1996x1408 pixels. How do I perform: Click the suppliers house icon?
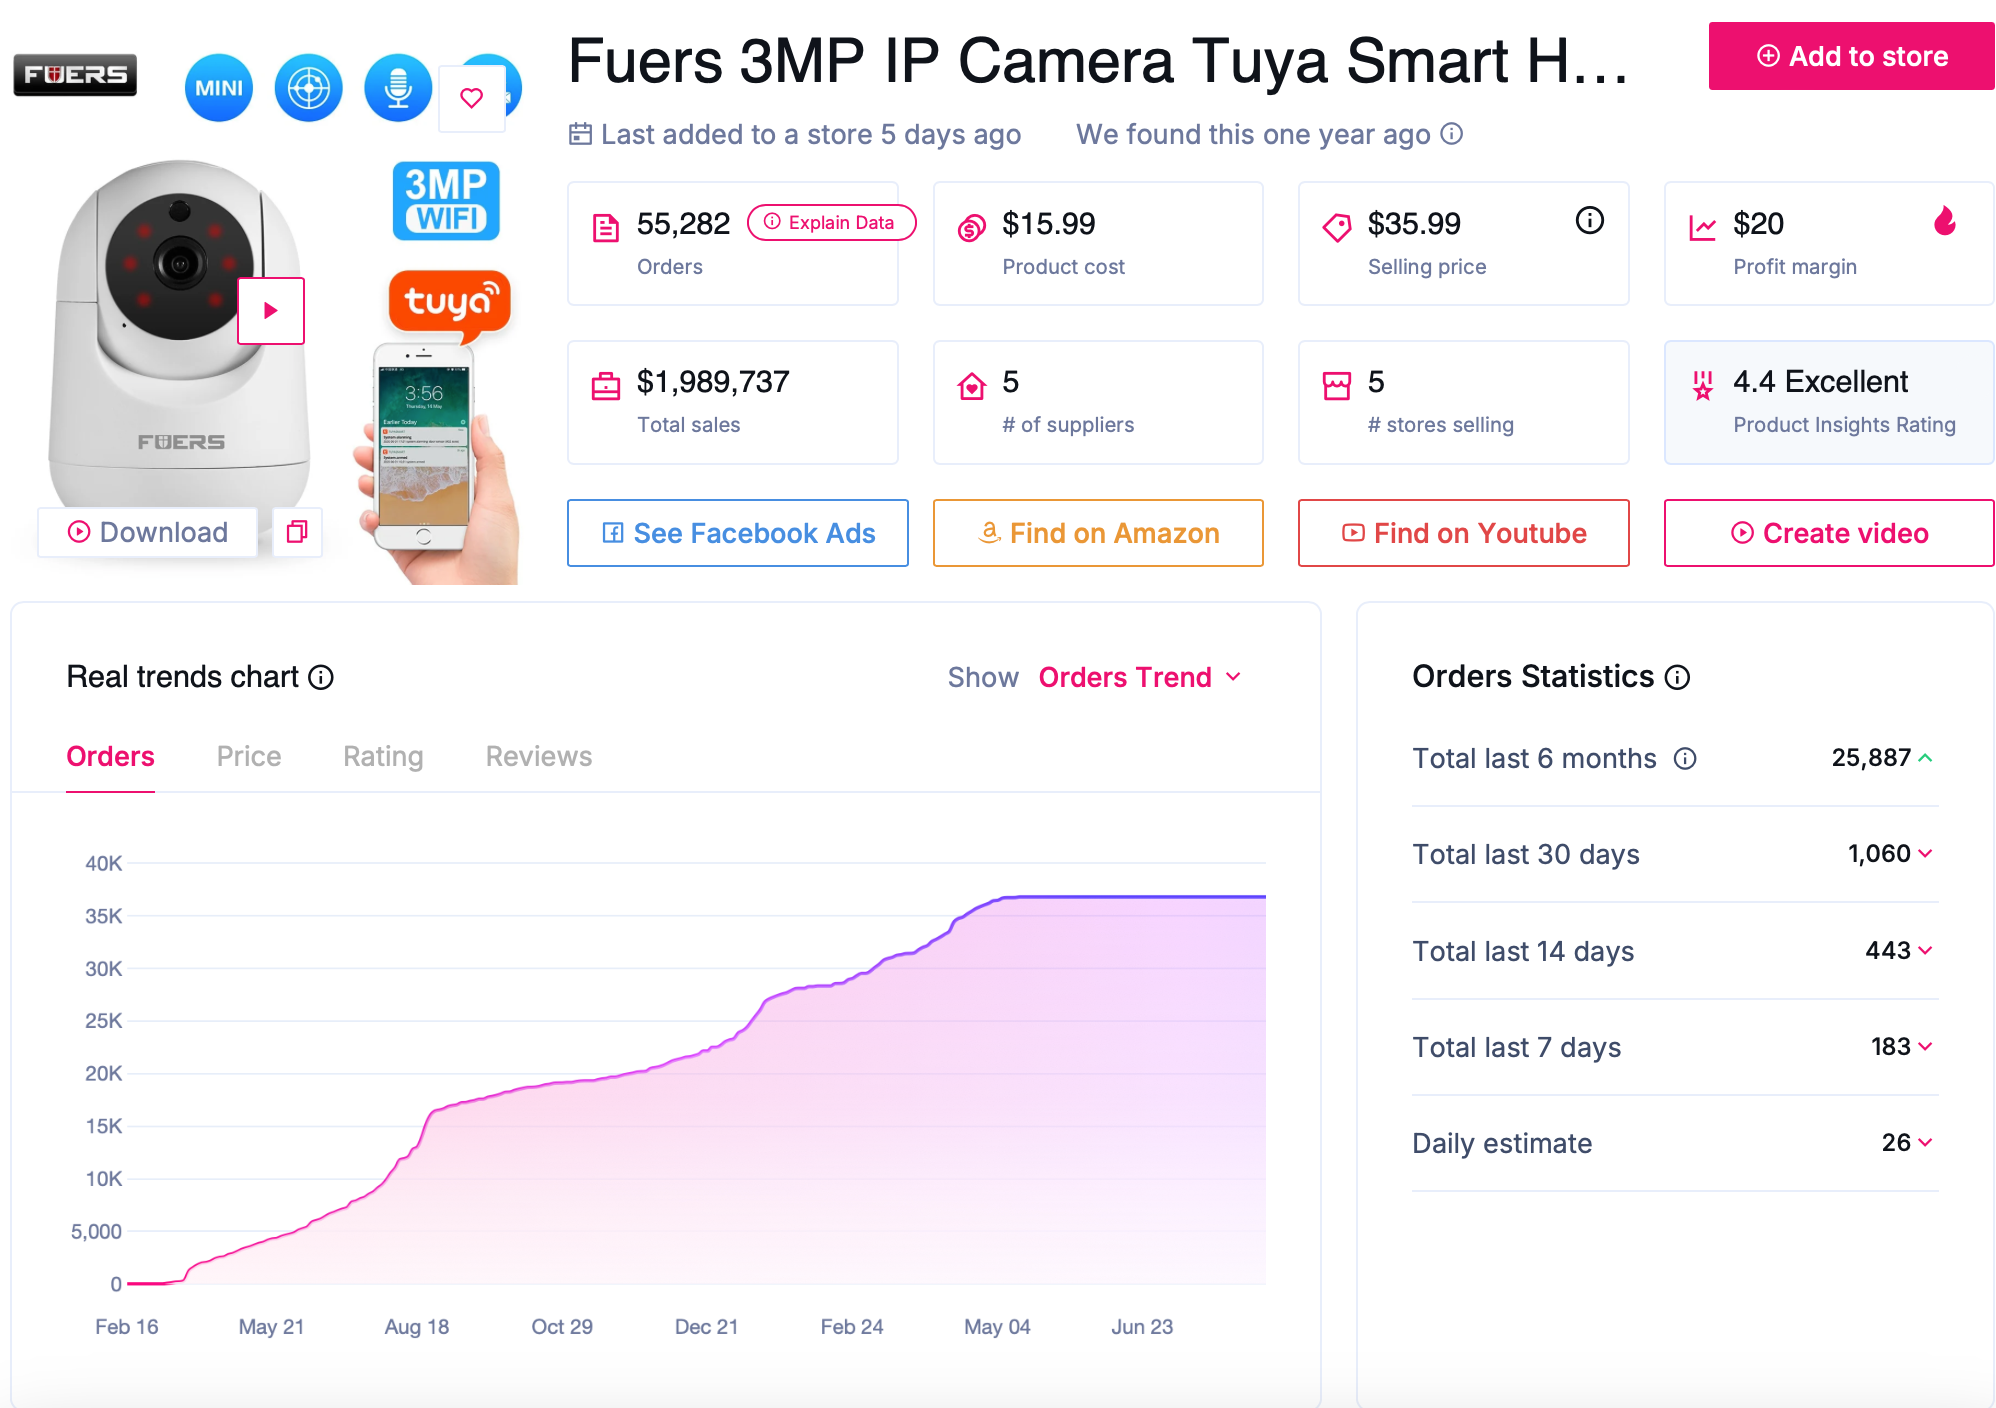coord(971,386)
